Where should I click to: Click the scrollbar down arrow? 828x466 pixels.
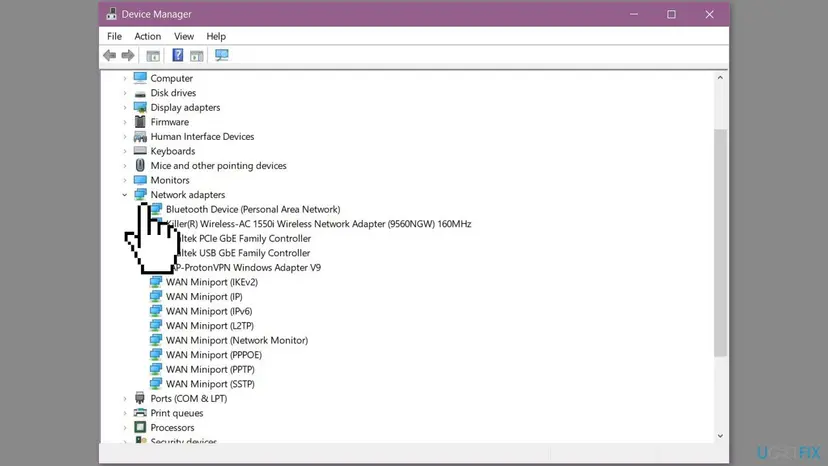[720, 436]
